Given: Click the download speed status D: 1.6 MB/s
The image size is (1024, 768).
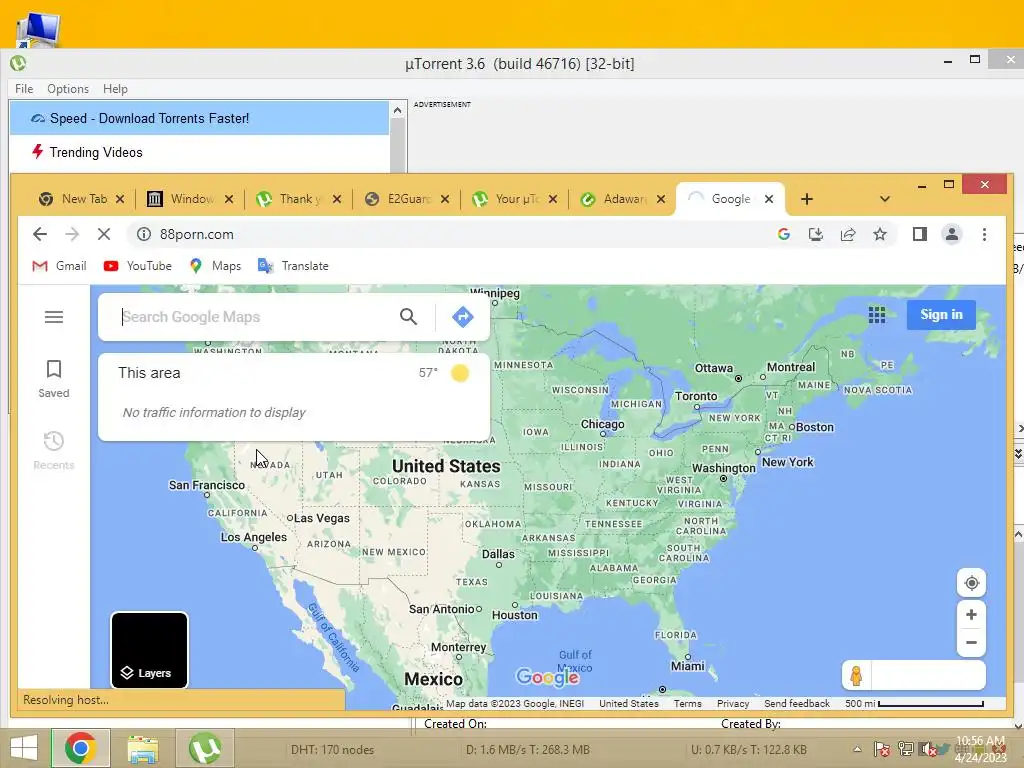Looking at the screenshot, I should pos(528,750).
